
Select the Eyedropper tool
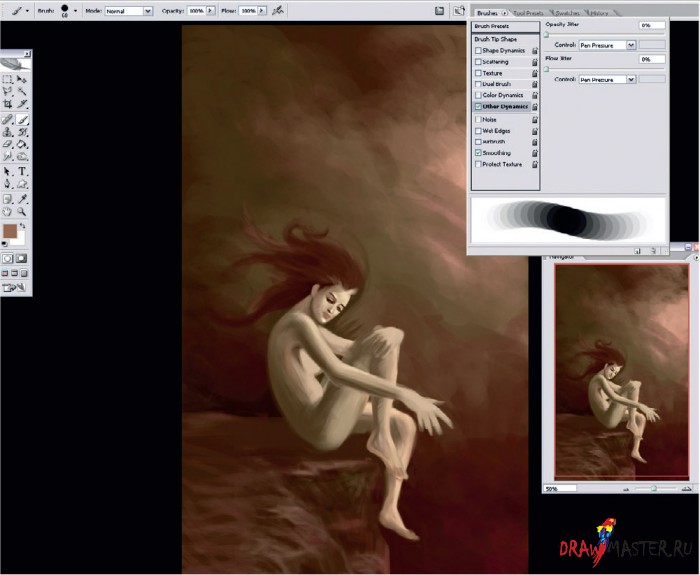coord(22,199)
